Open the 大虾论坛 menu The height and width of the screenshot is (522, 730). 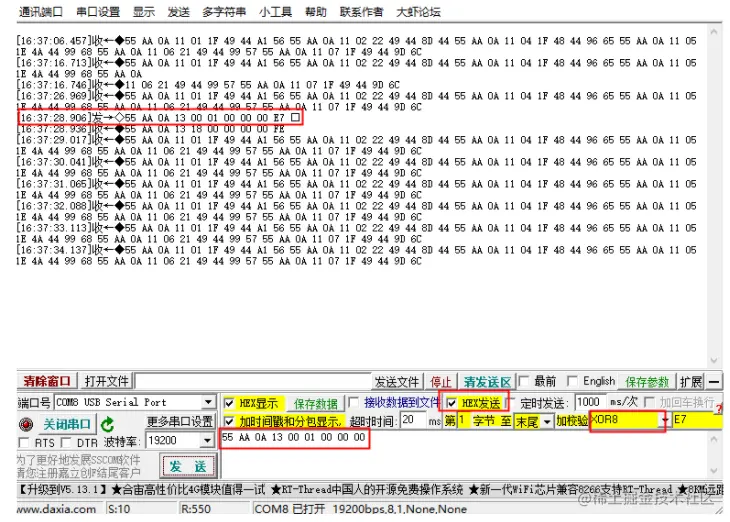[419, 12]
